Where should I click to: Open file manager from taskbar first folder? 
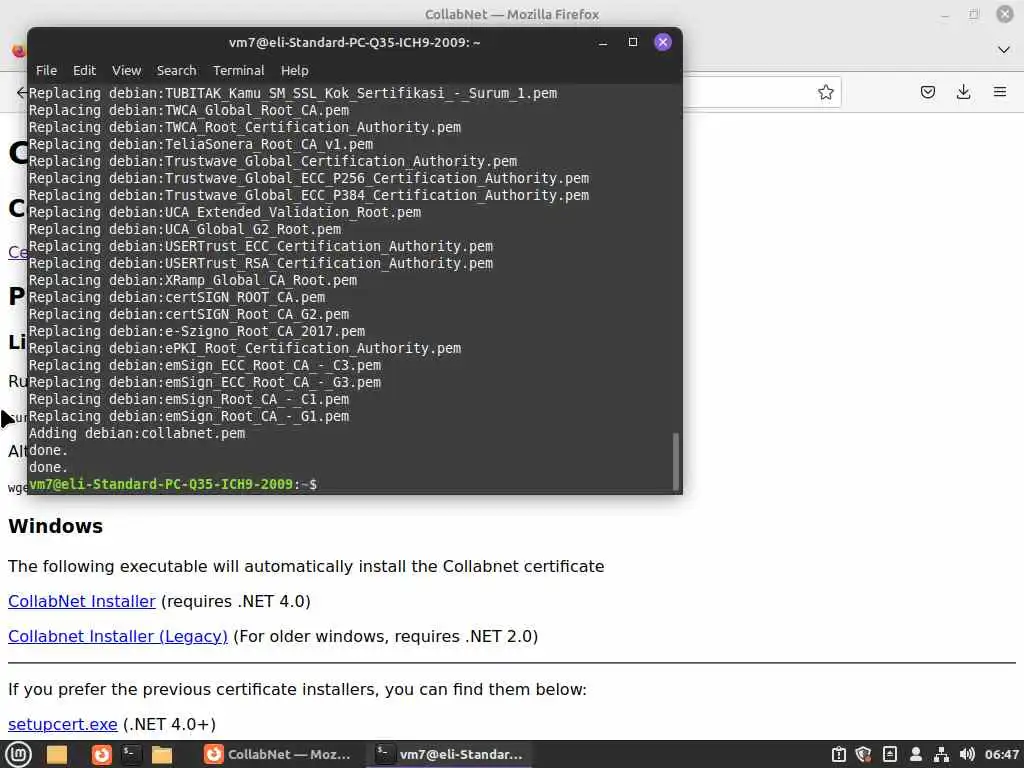(x=57, y=754)
